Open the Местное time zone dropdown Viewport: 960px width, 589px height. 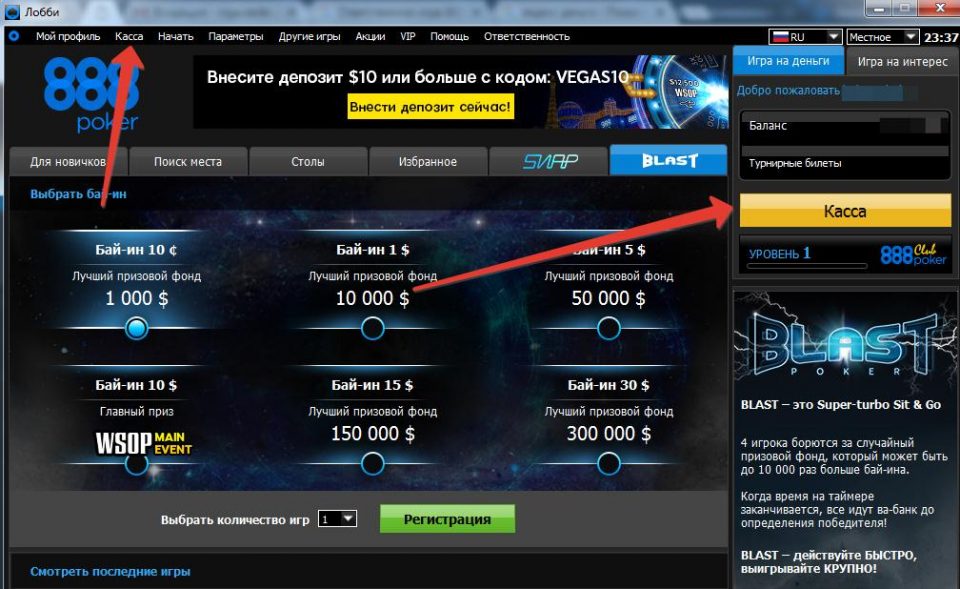910,37
